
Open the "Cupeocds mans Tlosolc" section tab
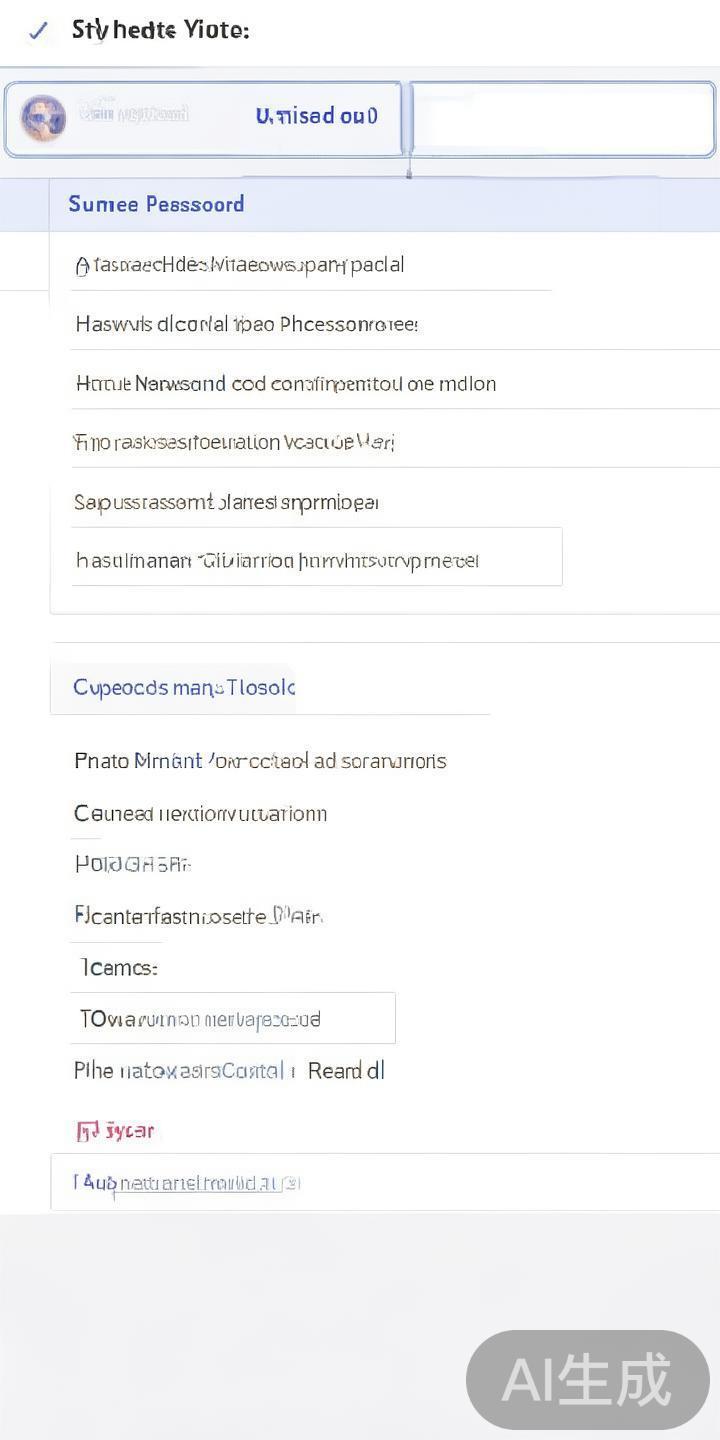click(x=184, y=688)
